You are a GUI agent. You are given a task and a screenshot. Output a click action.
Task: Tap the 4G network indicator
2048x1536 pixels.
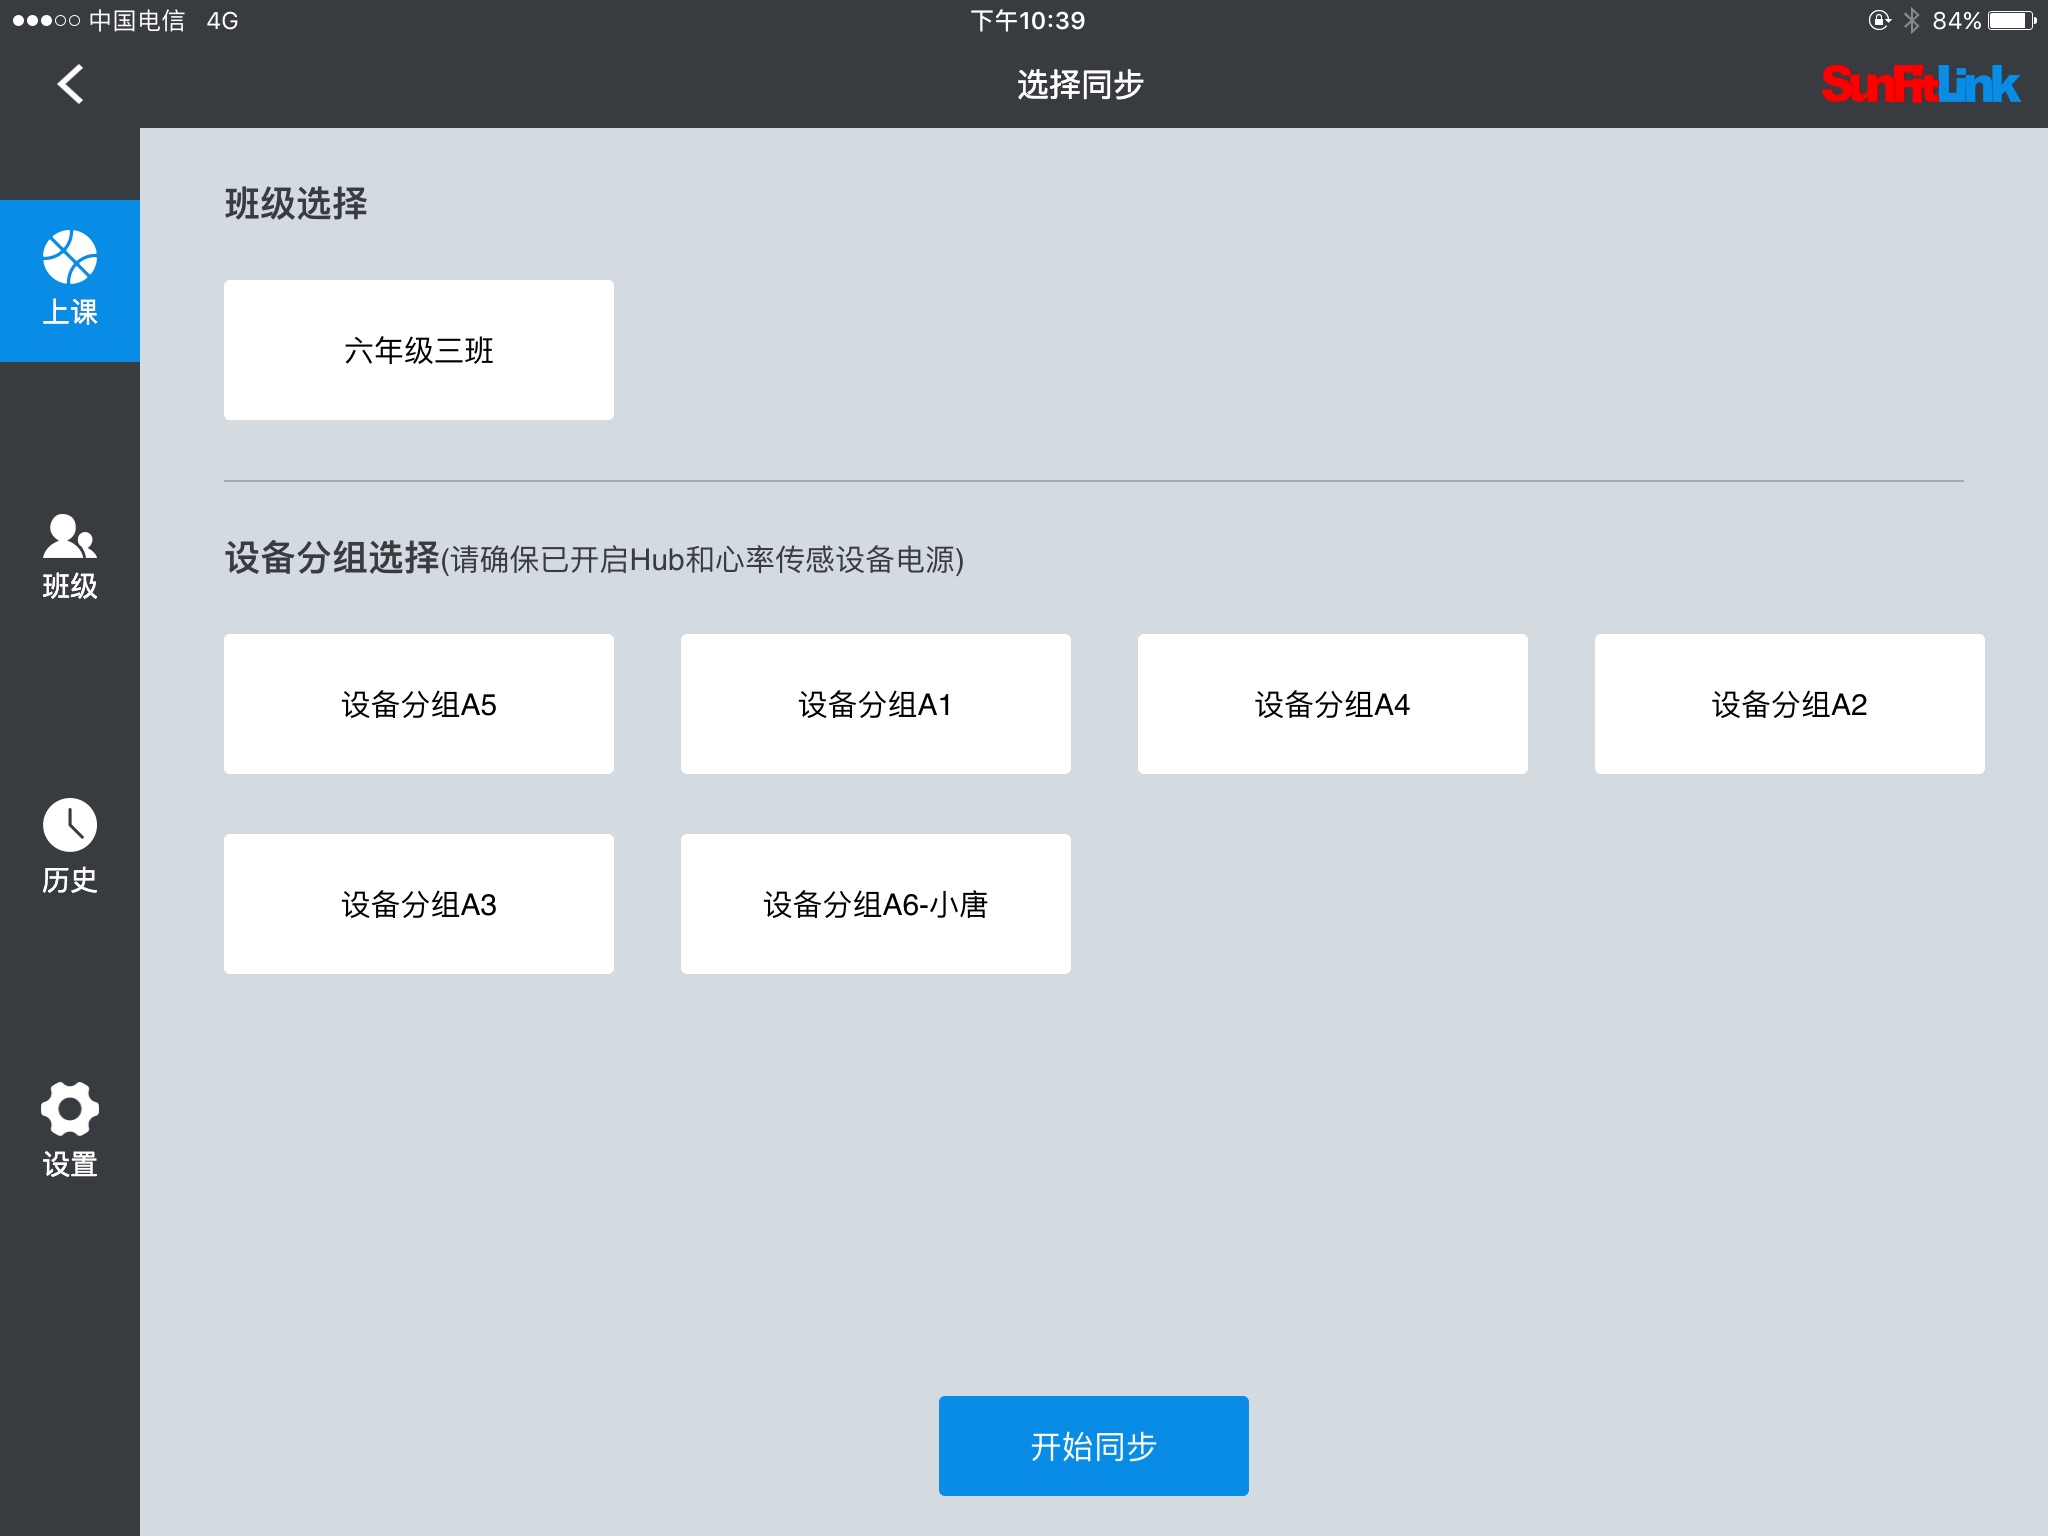[x=222, y=20]
